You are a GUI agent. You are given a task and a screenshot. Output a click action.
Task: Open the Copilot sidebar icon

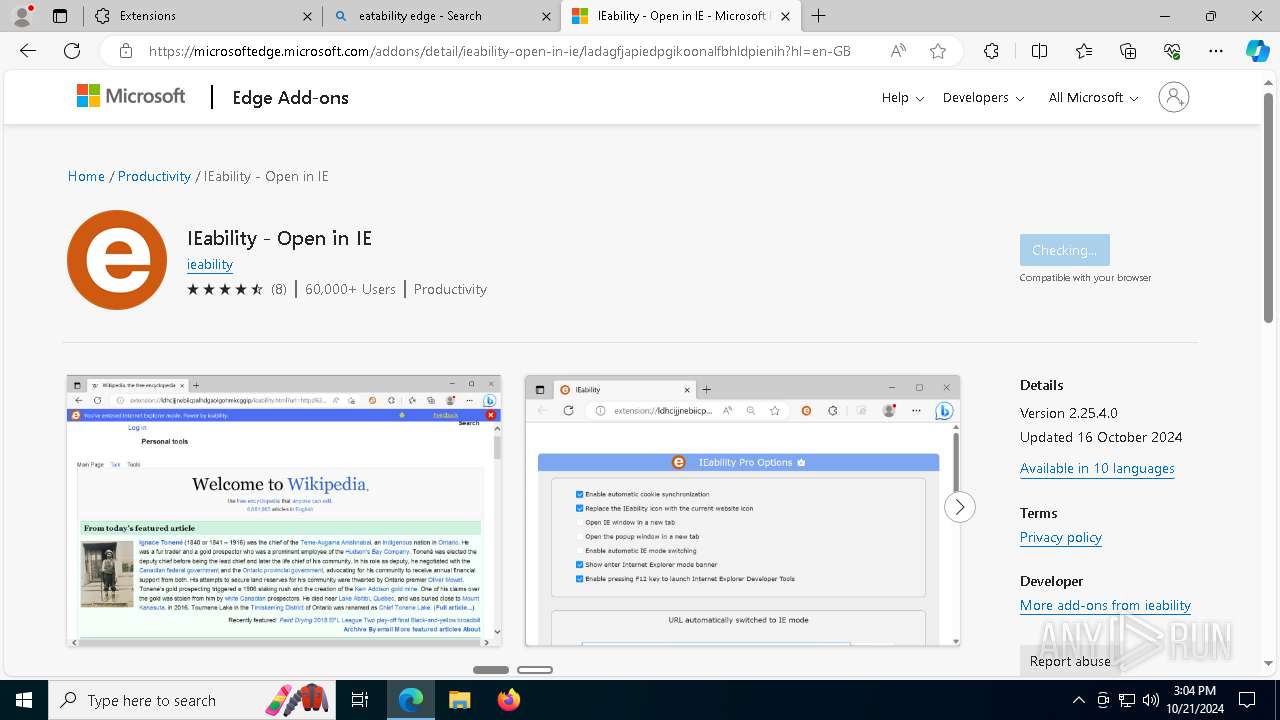pos(1257,51)
